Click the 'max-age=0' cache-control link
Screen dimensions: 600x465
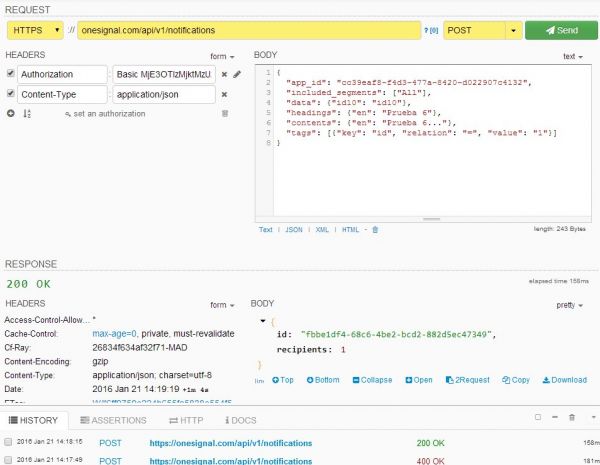click(114, 334)
